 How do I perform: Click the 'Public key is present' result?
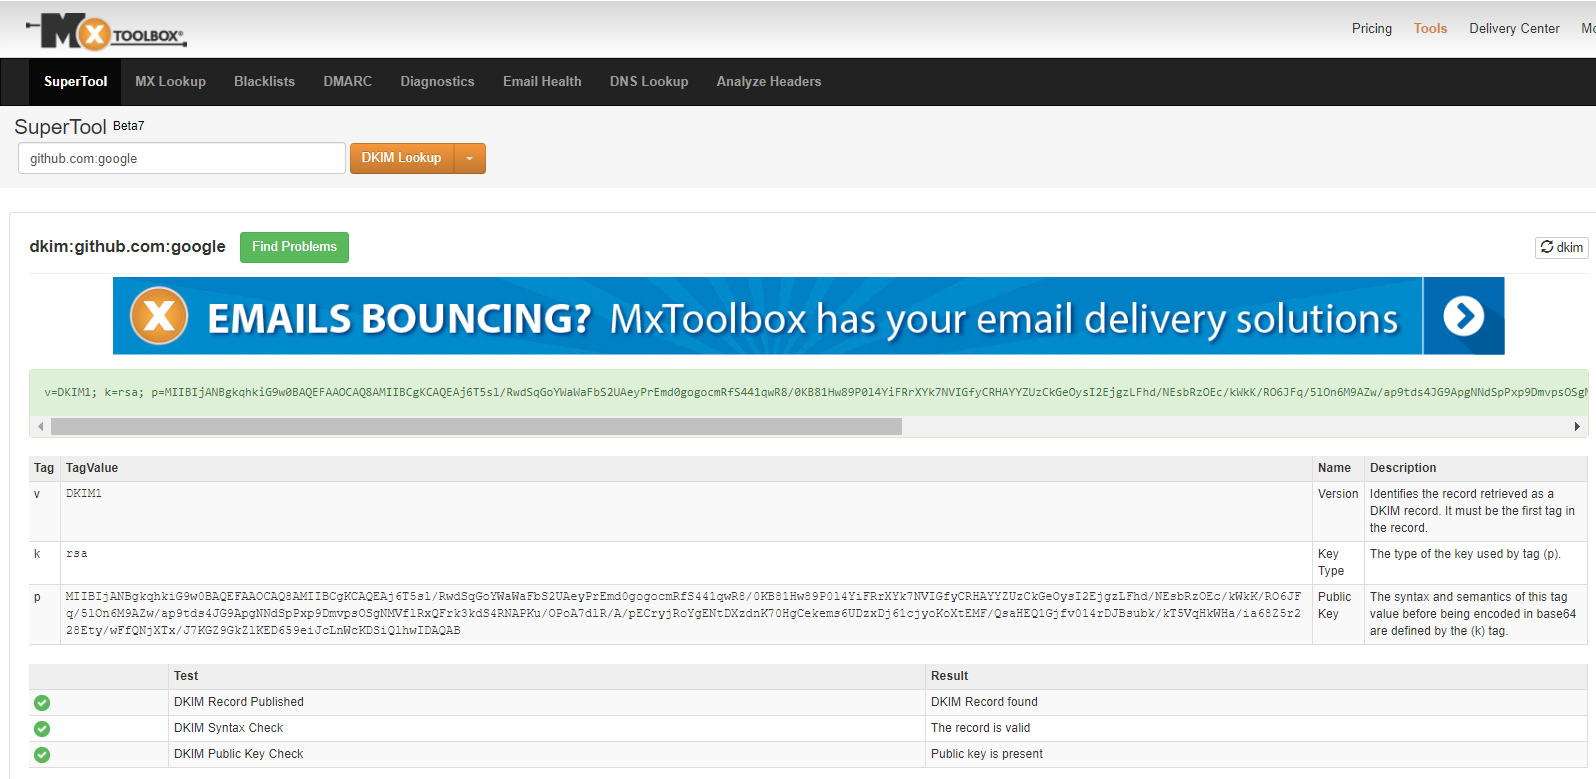click(x=986, y=754)
